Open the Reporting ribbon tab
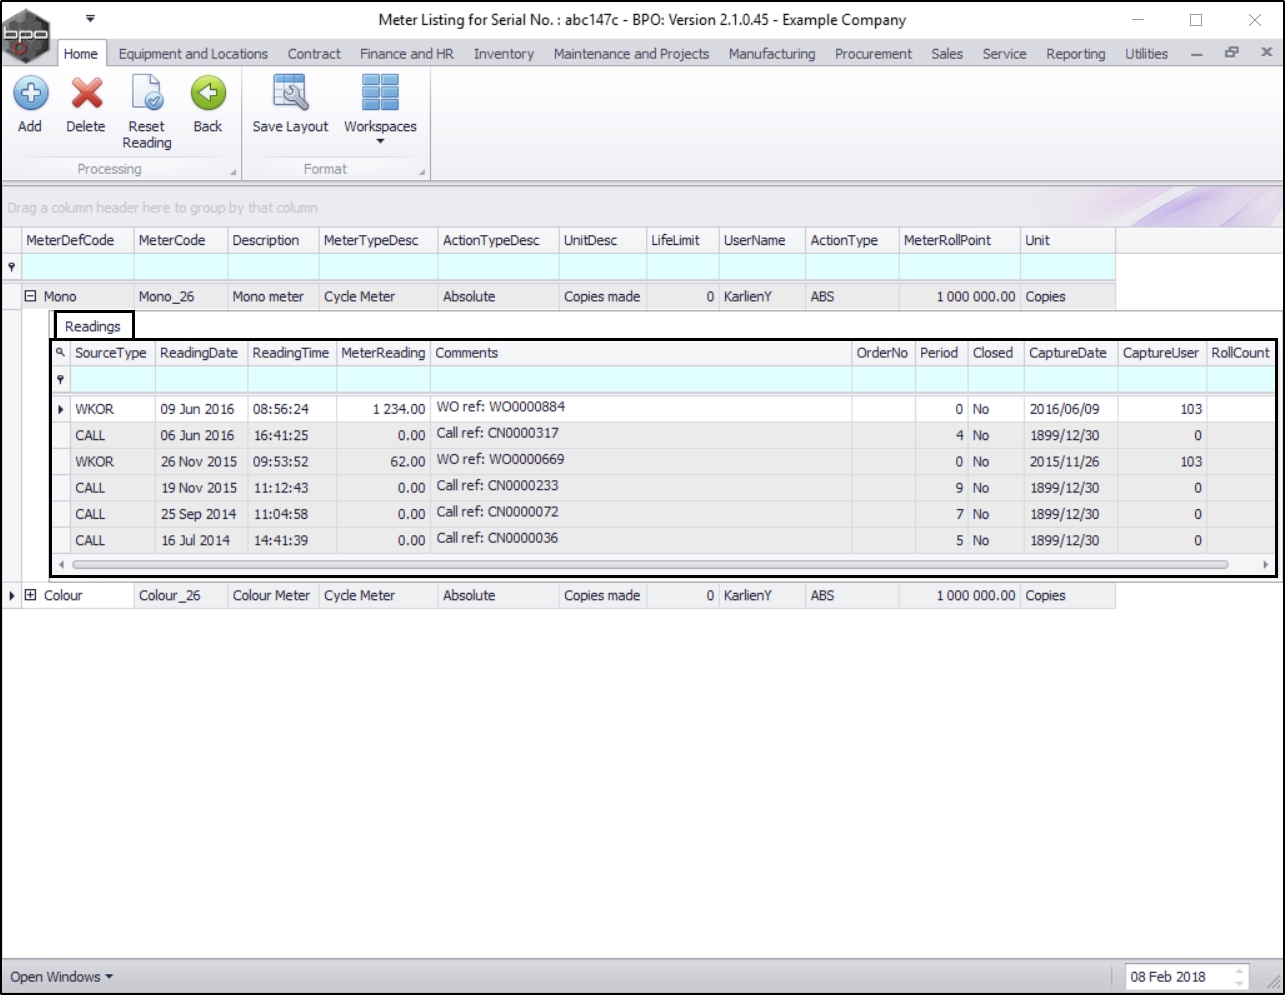This screenshot has width=1285, height=995. (1076, 54)
